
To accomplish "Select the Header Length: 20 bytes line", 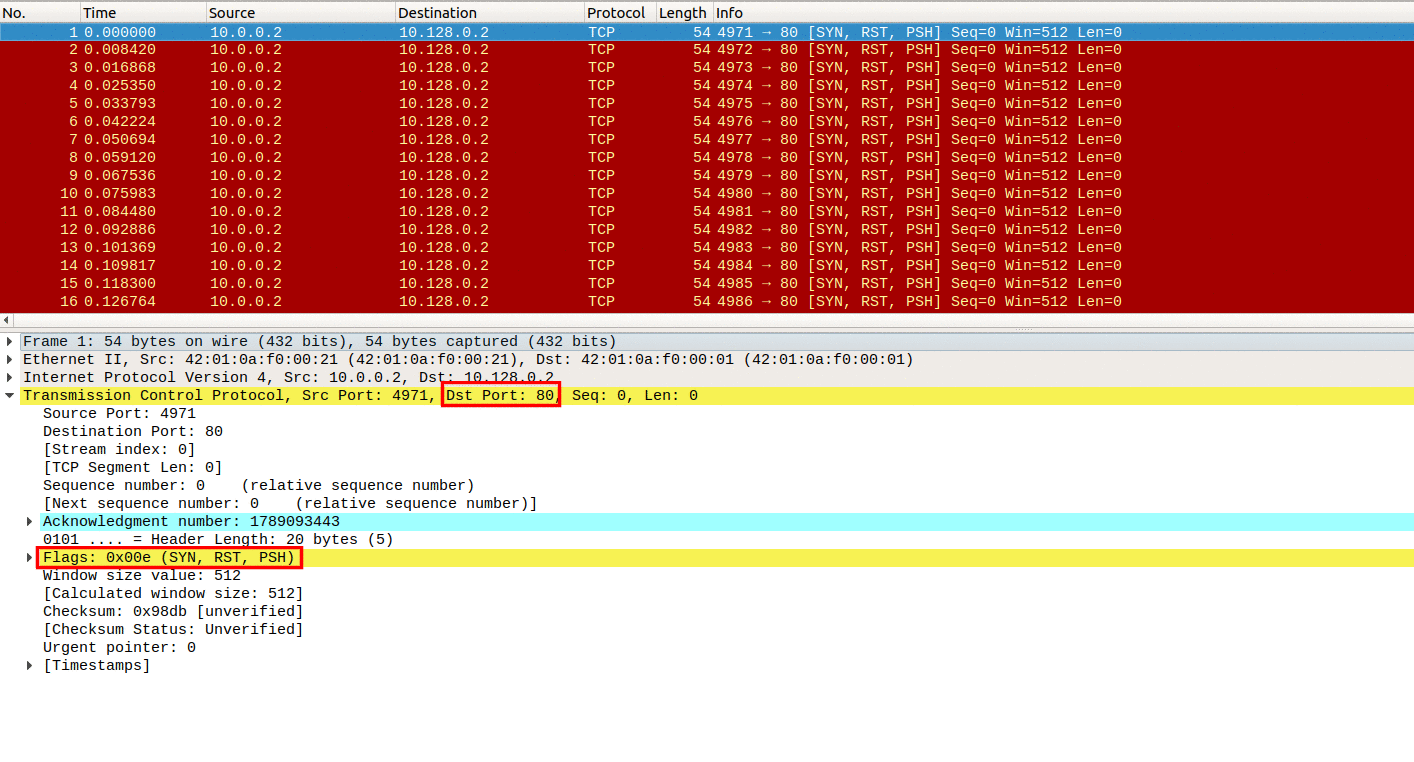I will pos(218,540).
